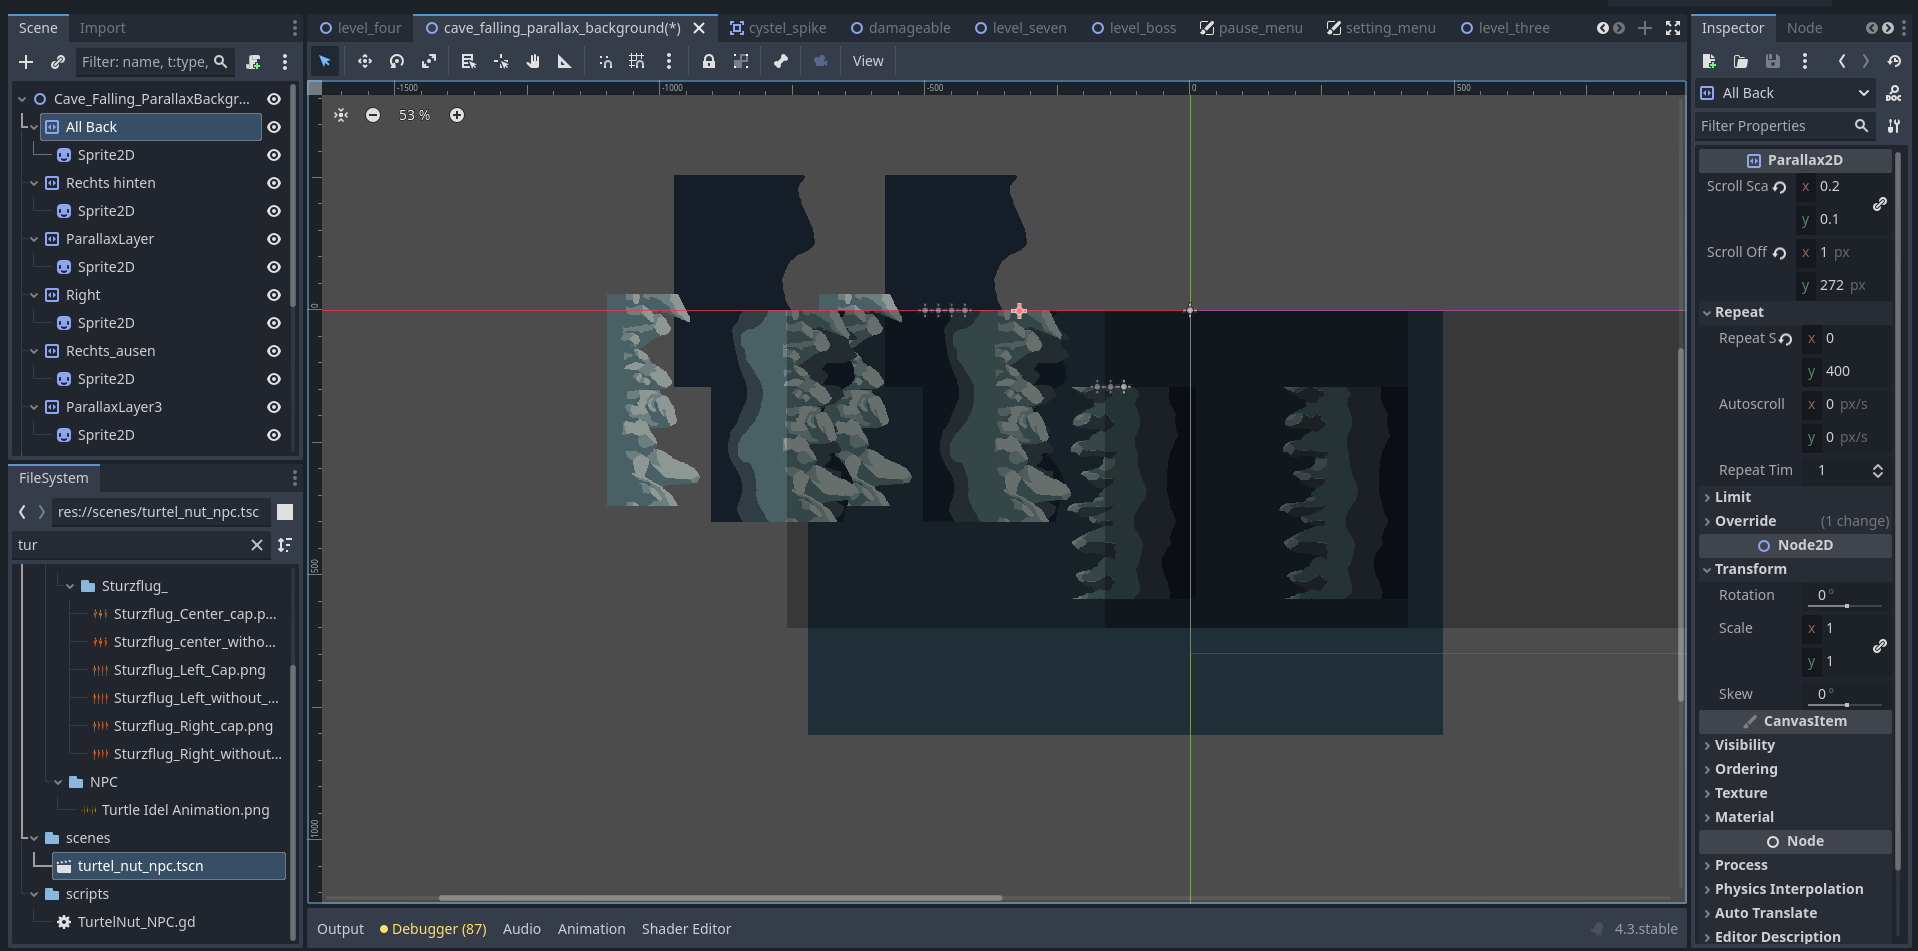The width and height of the screenshot is (1918, 951).
Task: Collapse the Rechts hinten tree node
Action: [x=34, y=183]
